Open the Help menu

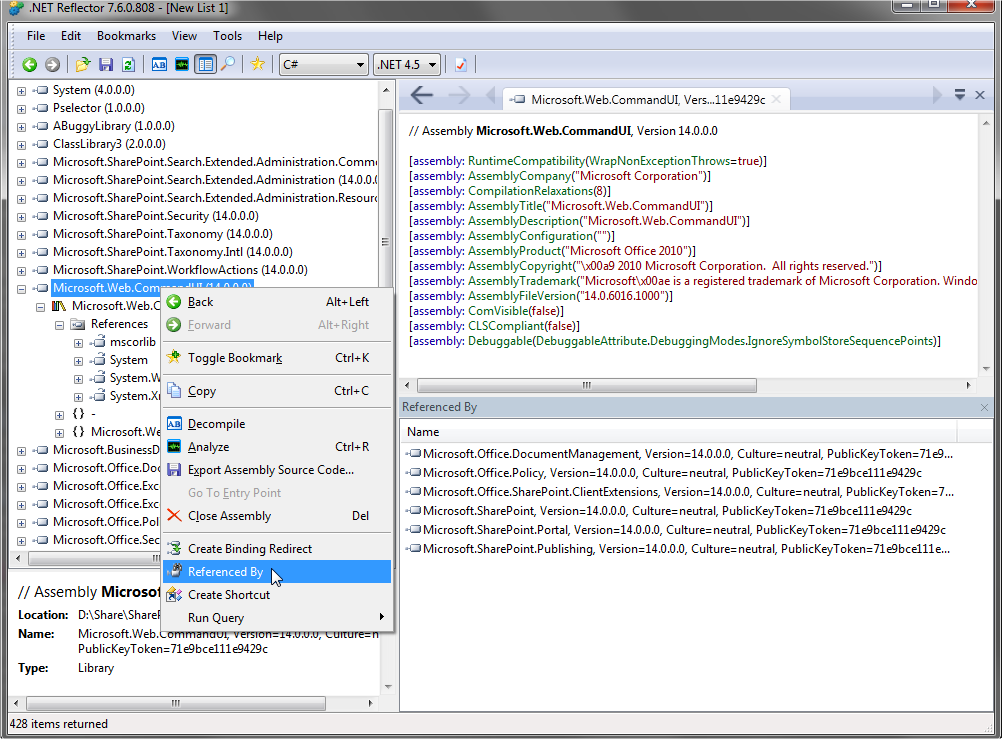(270, 36)
